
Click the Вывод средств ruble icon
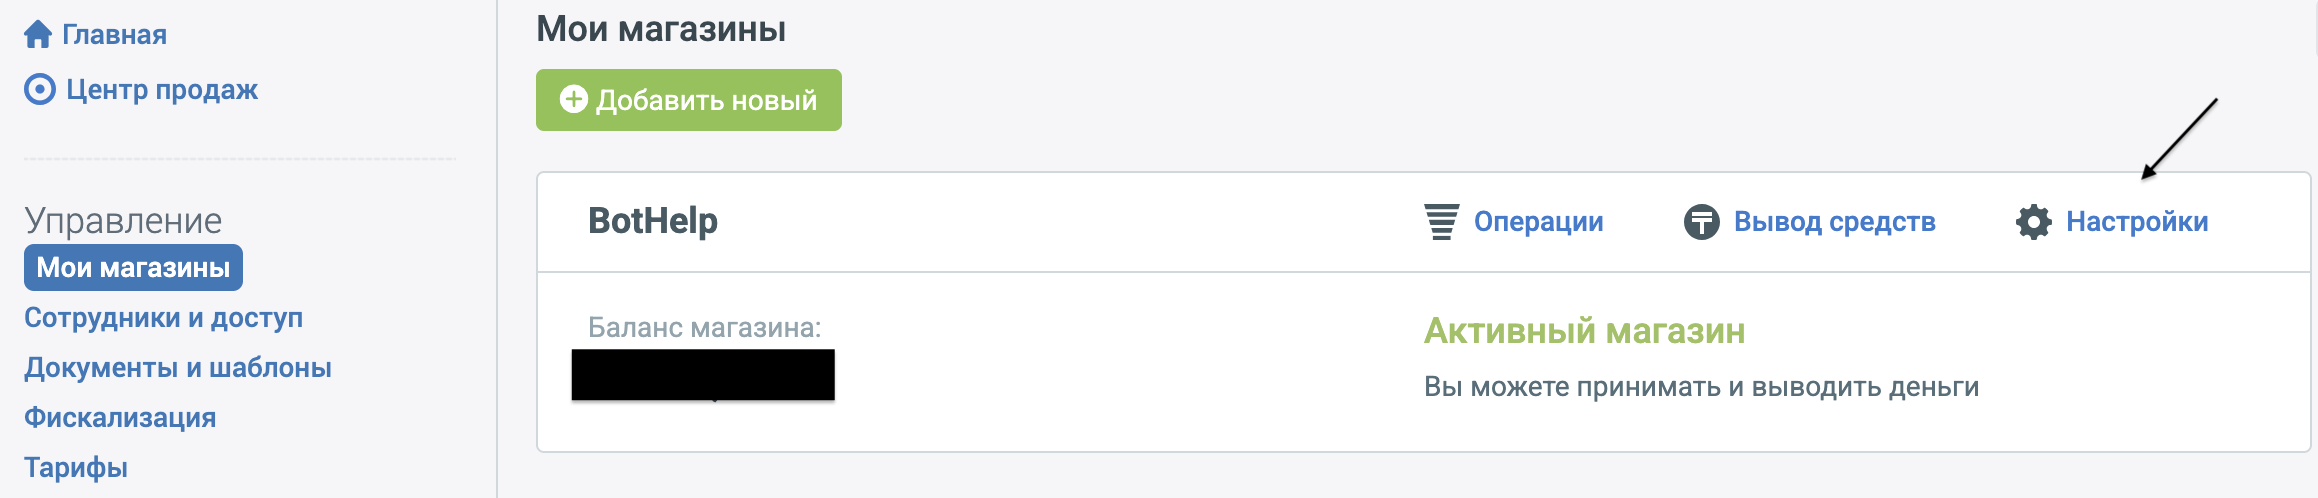pyautogui.click(x=1701, y=221)
